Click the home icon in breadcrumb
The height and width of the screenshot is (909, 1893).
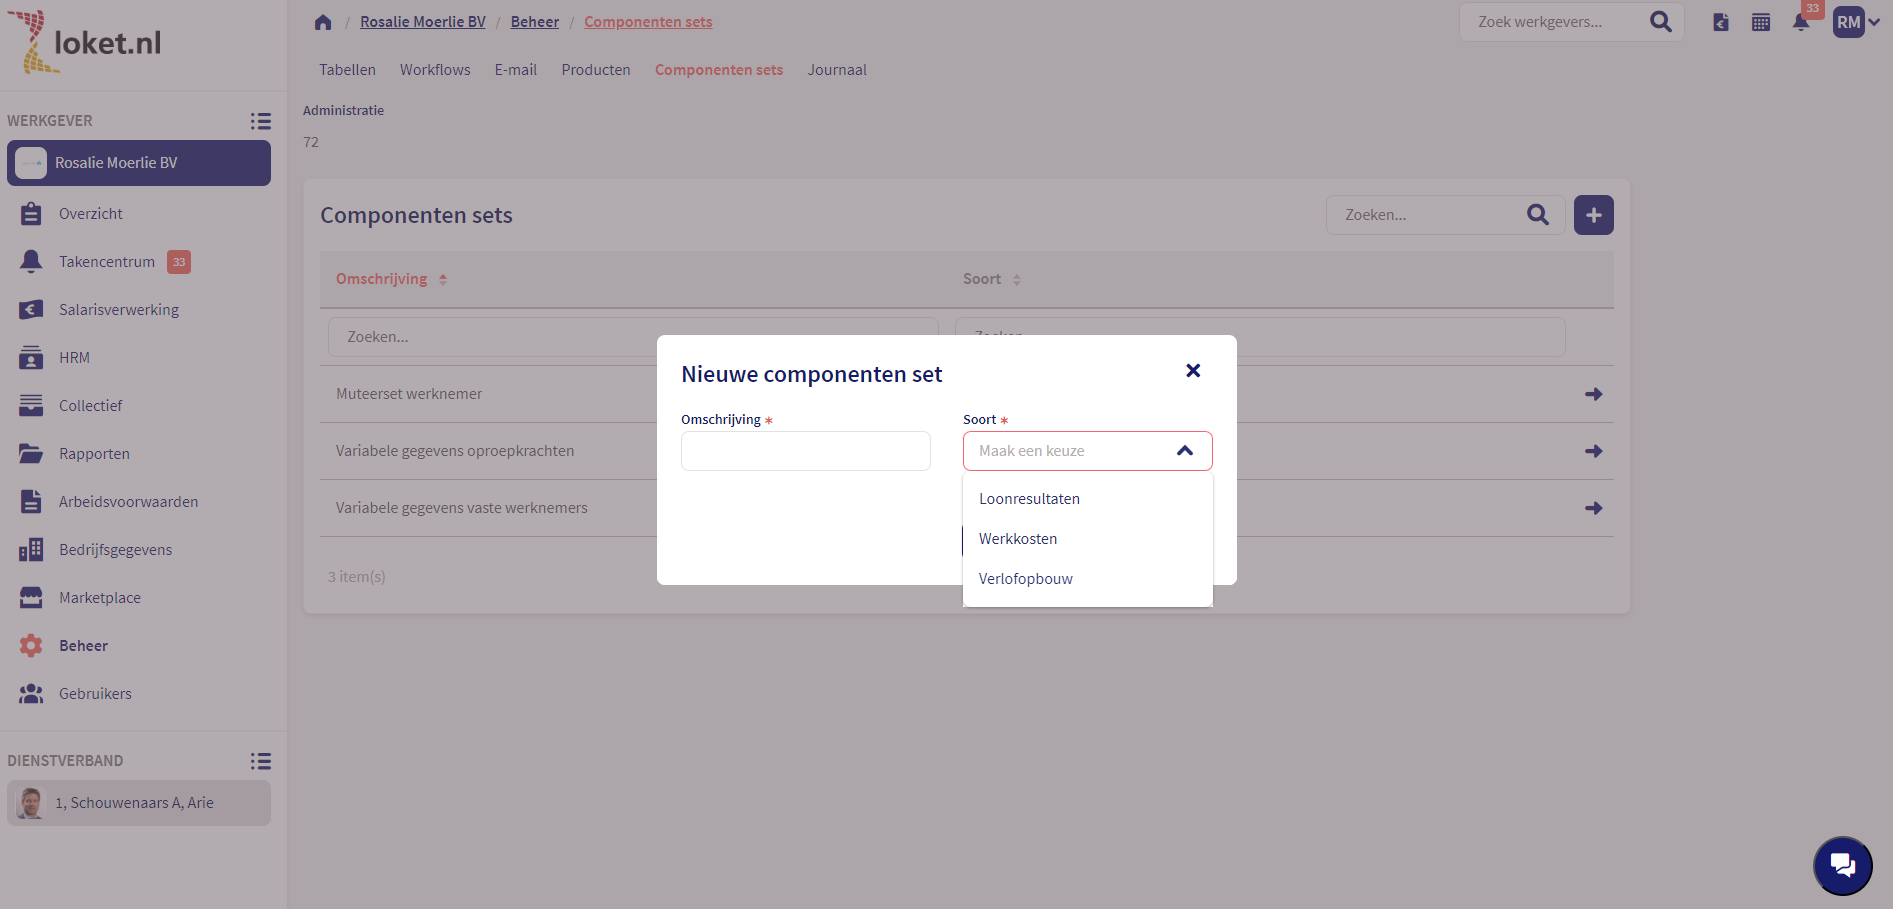tap(322, 22)
